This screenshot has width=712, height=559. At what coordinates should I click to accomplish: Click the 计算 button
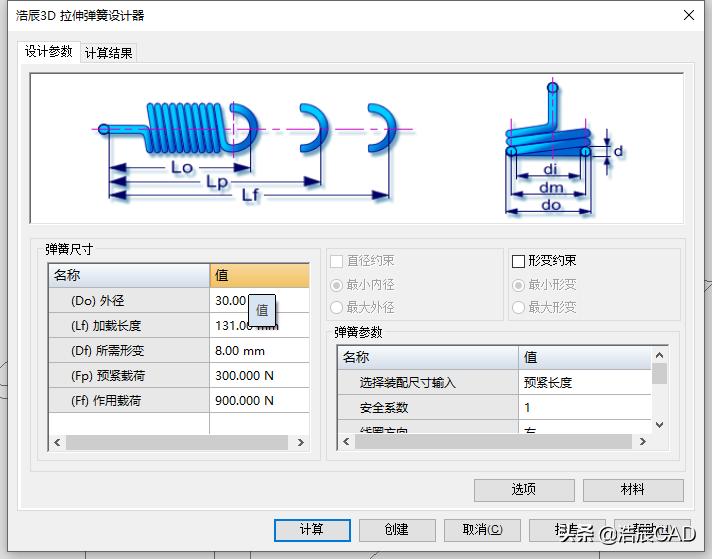tap(312, 530)
